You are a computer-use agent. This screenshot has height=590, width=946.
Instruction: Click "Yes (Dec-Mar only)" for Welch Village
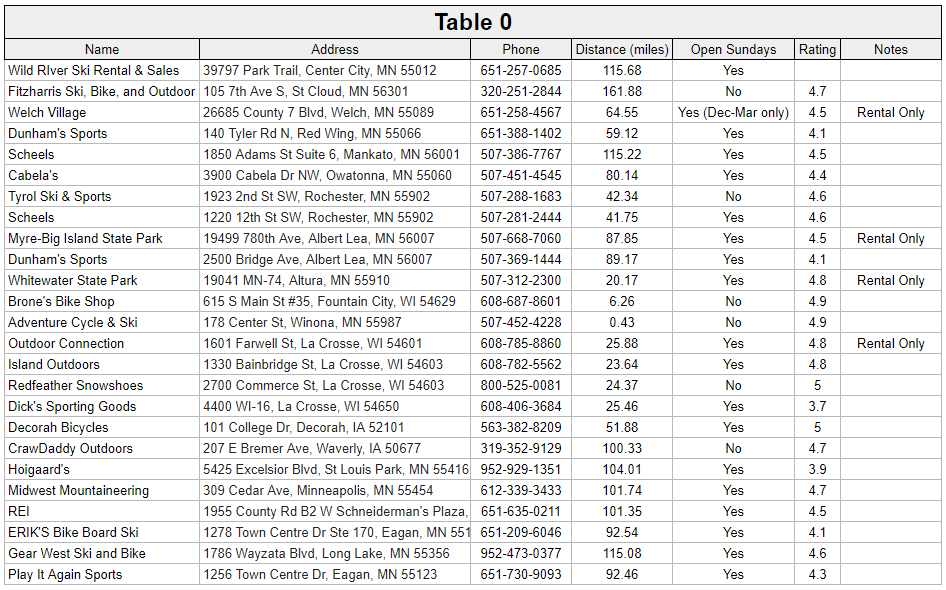pos(733,112)
